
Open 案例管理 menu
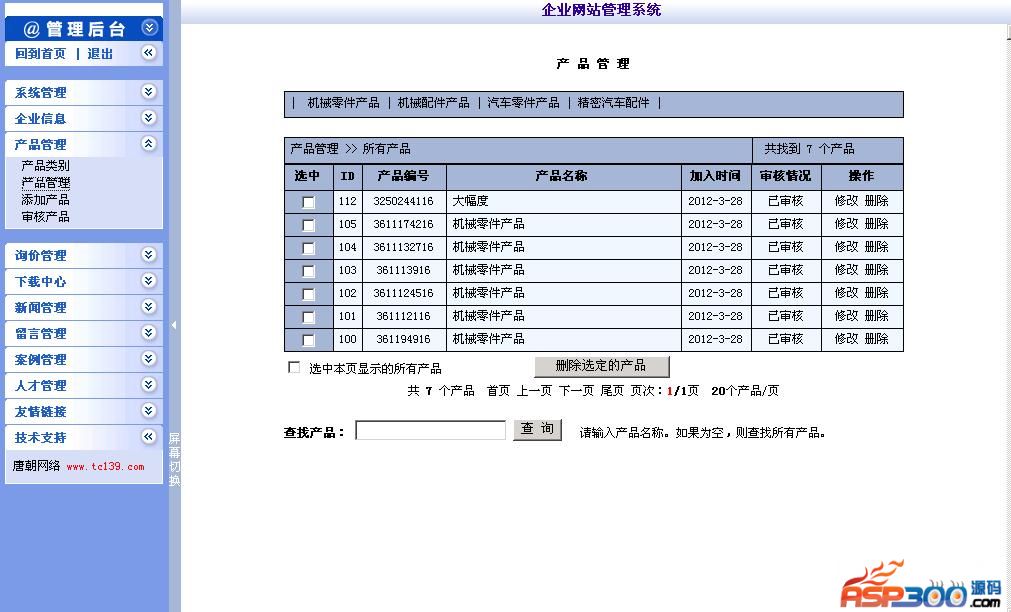click(41, 359)
